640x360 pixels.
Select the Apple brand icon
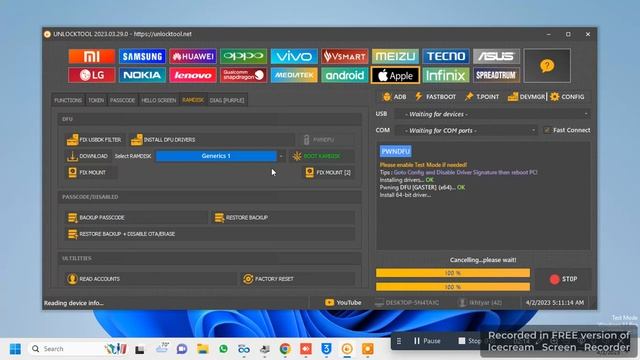point(395,75)
